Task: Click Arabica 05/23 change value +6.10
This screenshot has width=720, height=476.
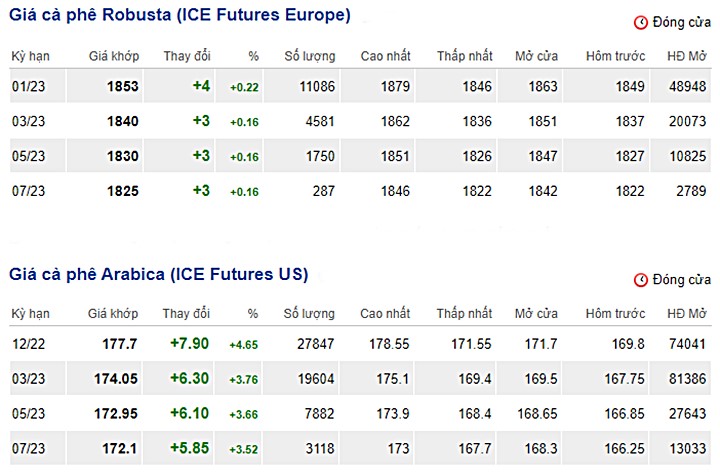Action: (189, 413)
